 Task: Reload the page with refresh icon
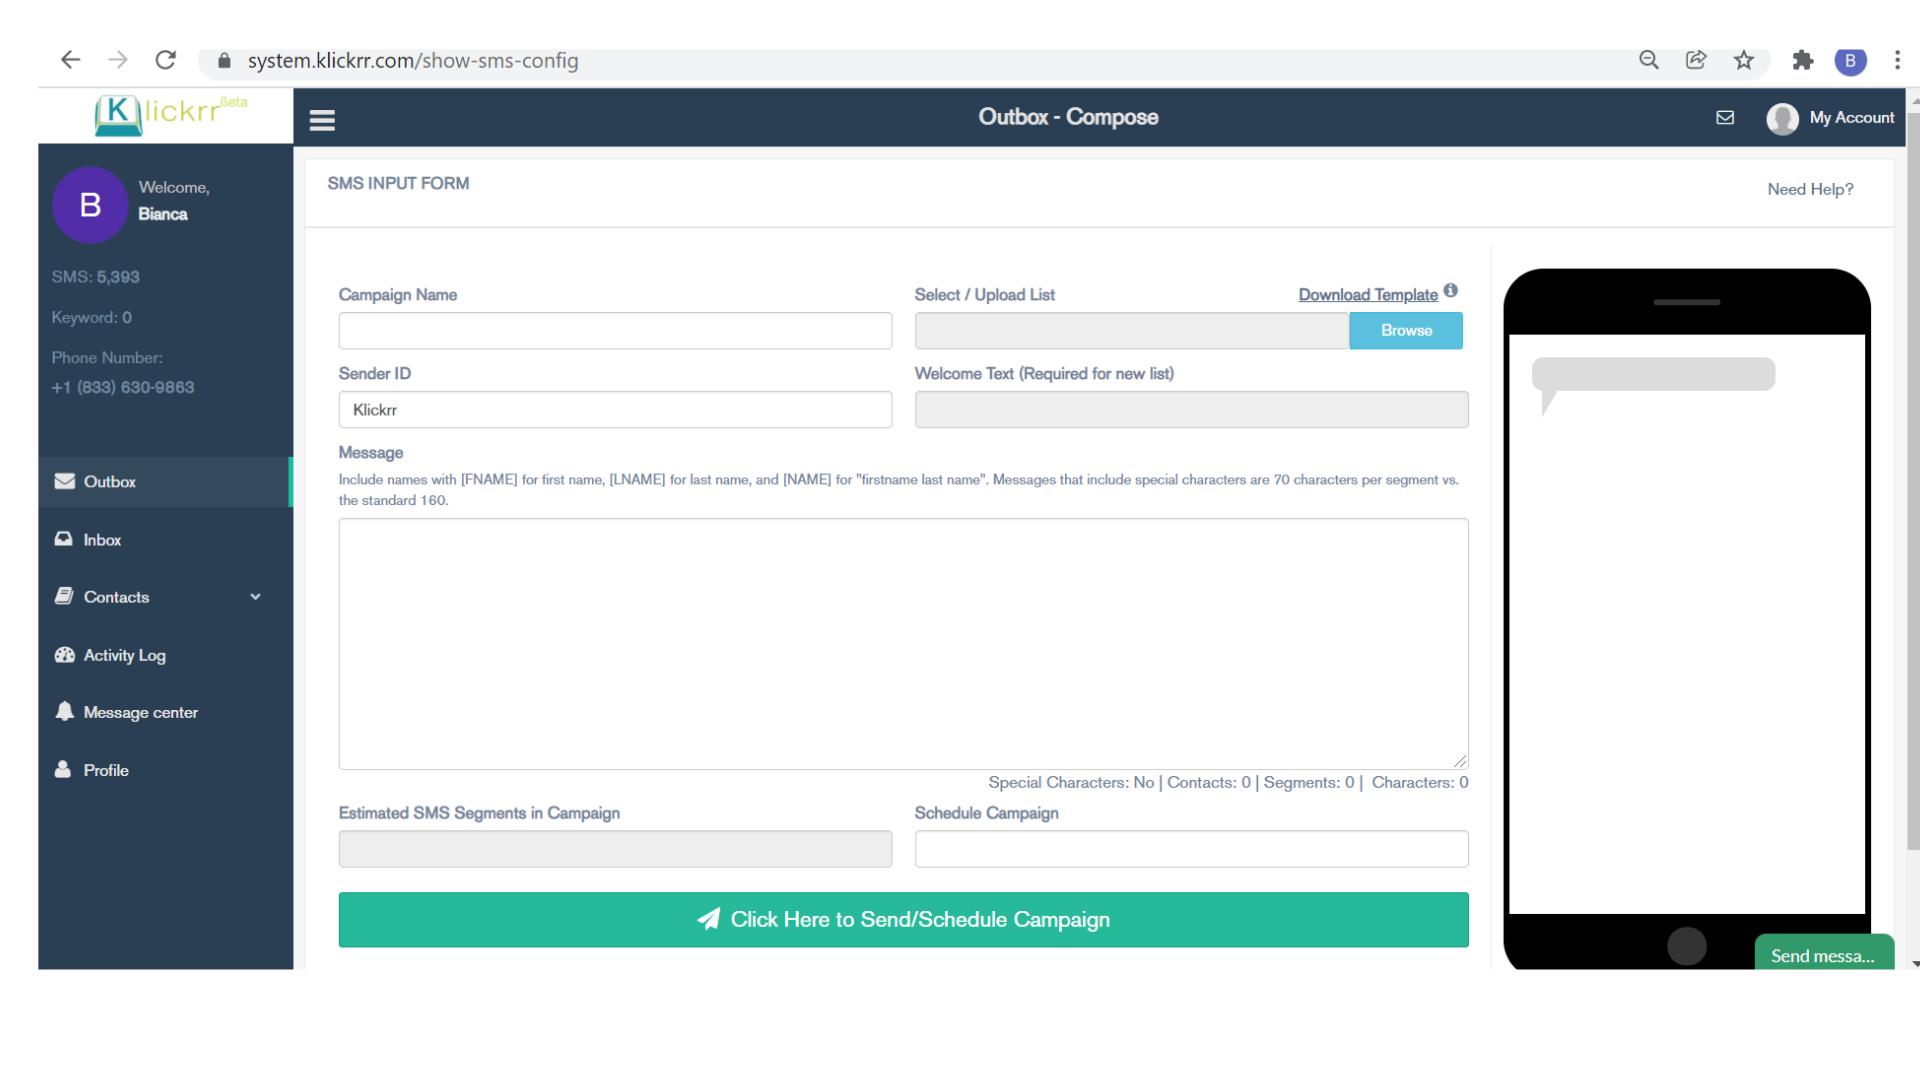tap(166, 60)
